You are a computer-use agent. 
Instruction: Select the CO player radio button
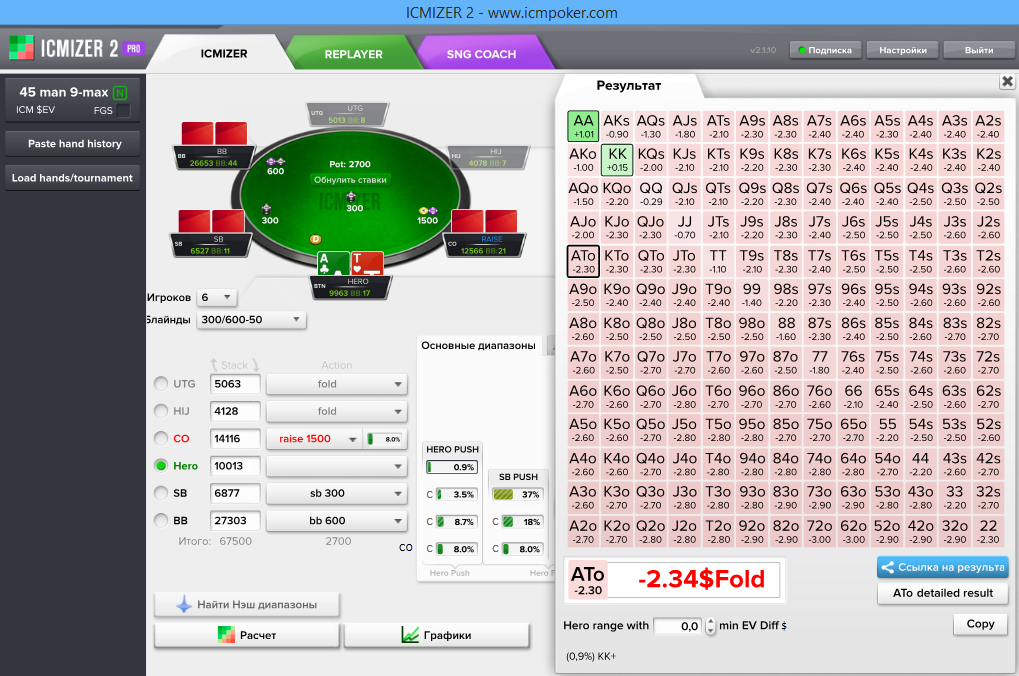click(x=161, y=438)
